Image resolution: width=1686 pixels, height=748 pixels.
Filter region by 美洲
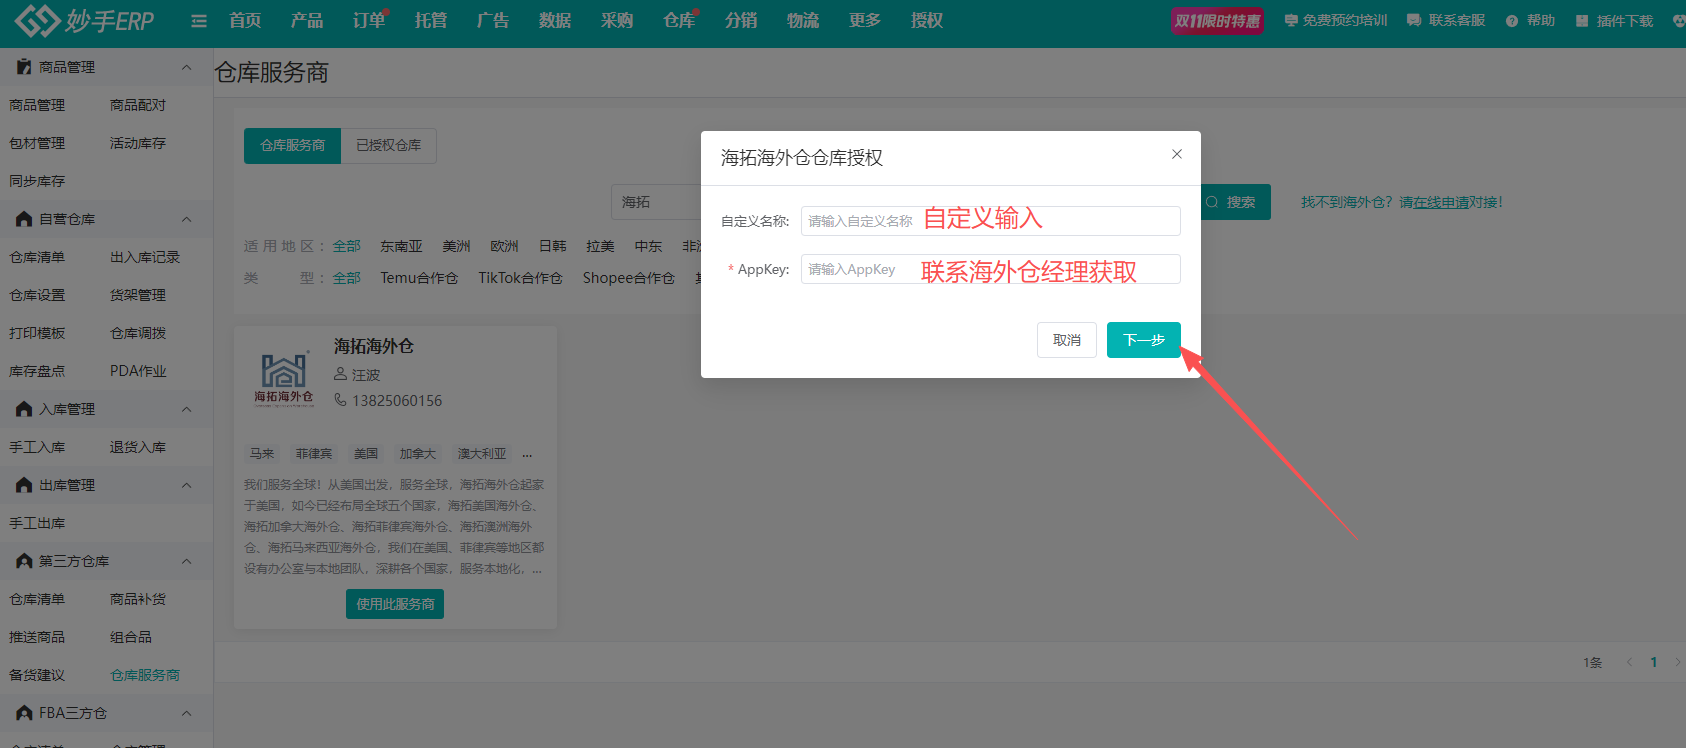coord(457,246)
